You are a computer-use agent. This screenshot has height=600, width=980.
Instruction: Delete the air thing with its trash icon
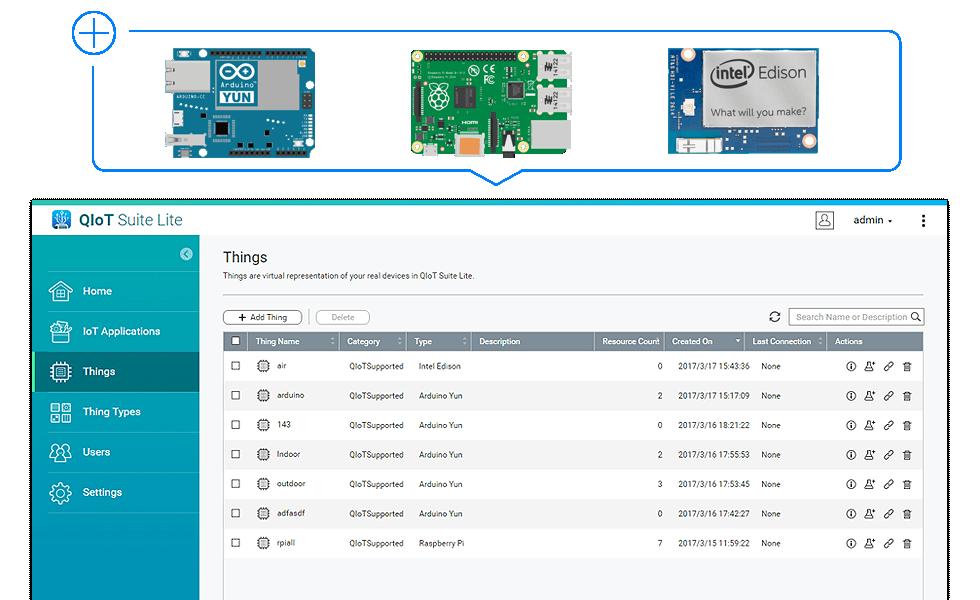coord(907,366)
